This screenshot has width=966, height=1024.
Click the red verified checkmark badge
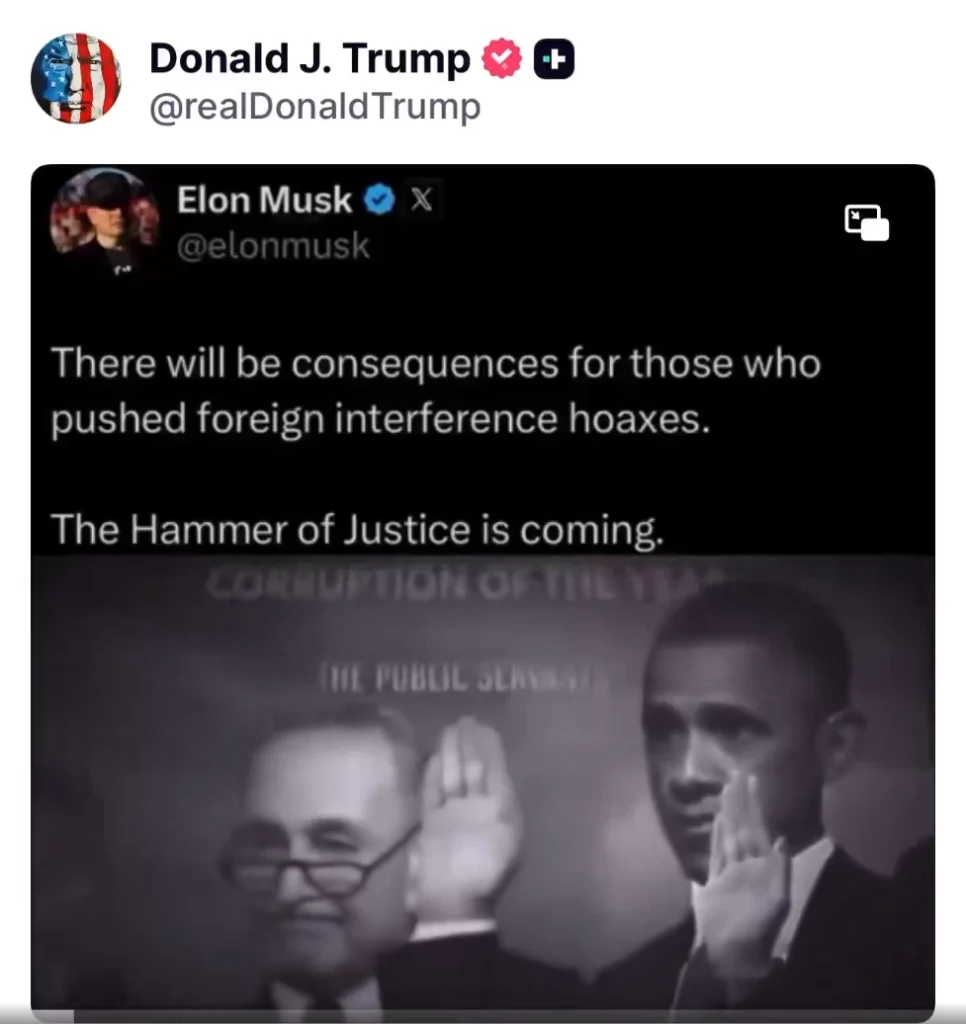pyautogui.click(x=502, y=59)
